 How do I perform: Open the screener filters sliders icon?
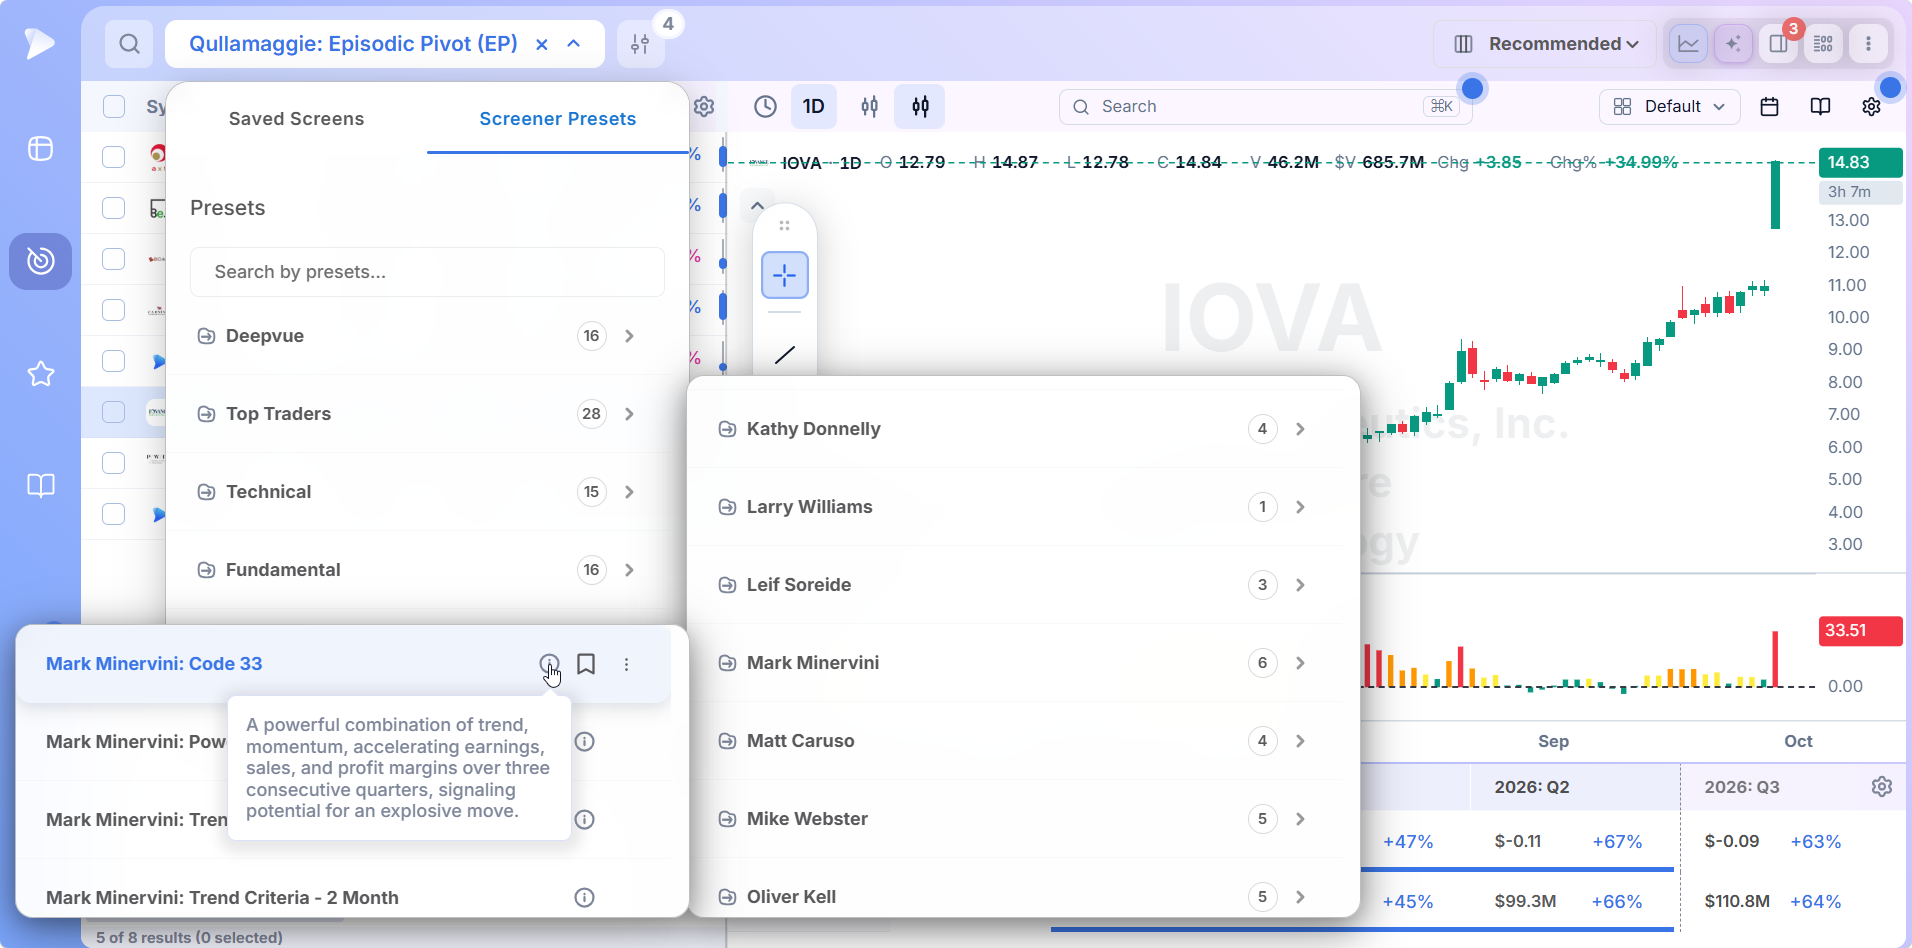point(641,44)
